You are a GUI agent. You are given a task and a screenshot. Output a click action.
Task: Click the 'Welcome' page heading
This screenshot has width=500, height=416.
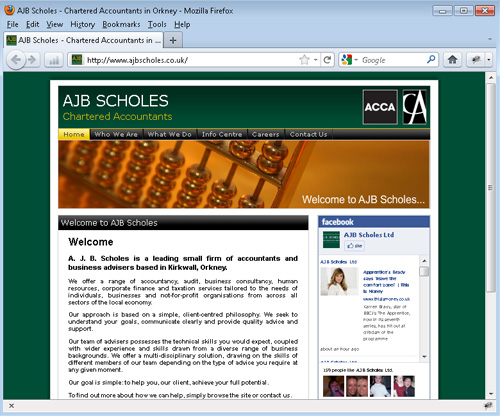(91, 242)
